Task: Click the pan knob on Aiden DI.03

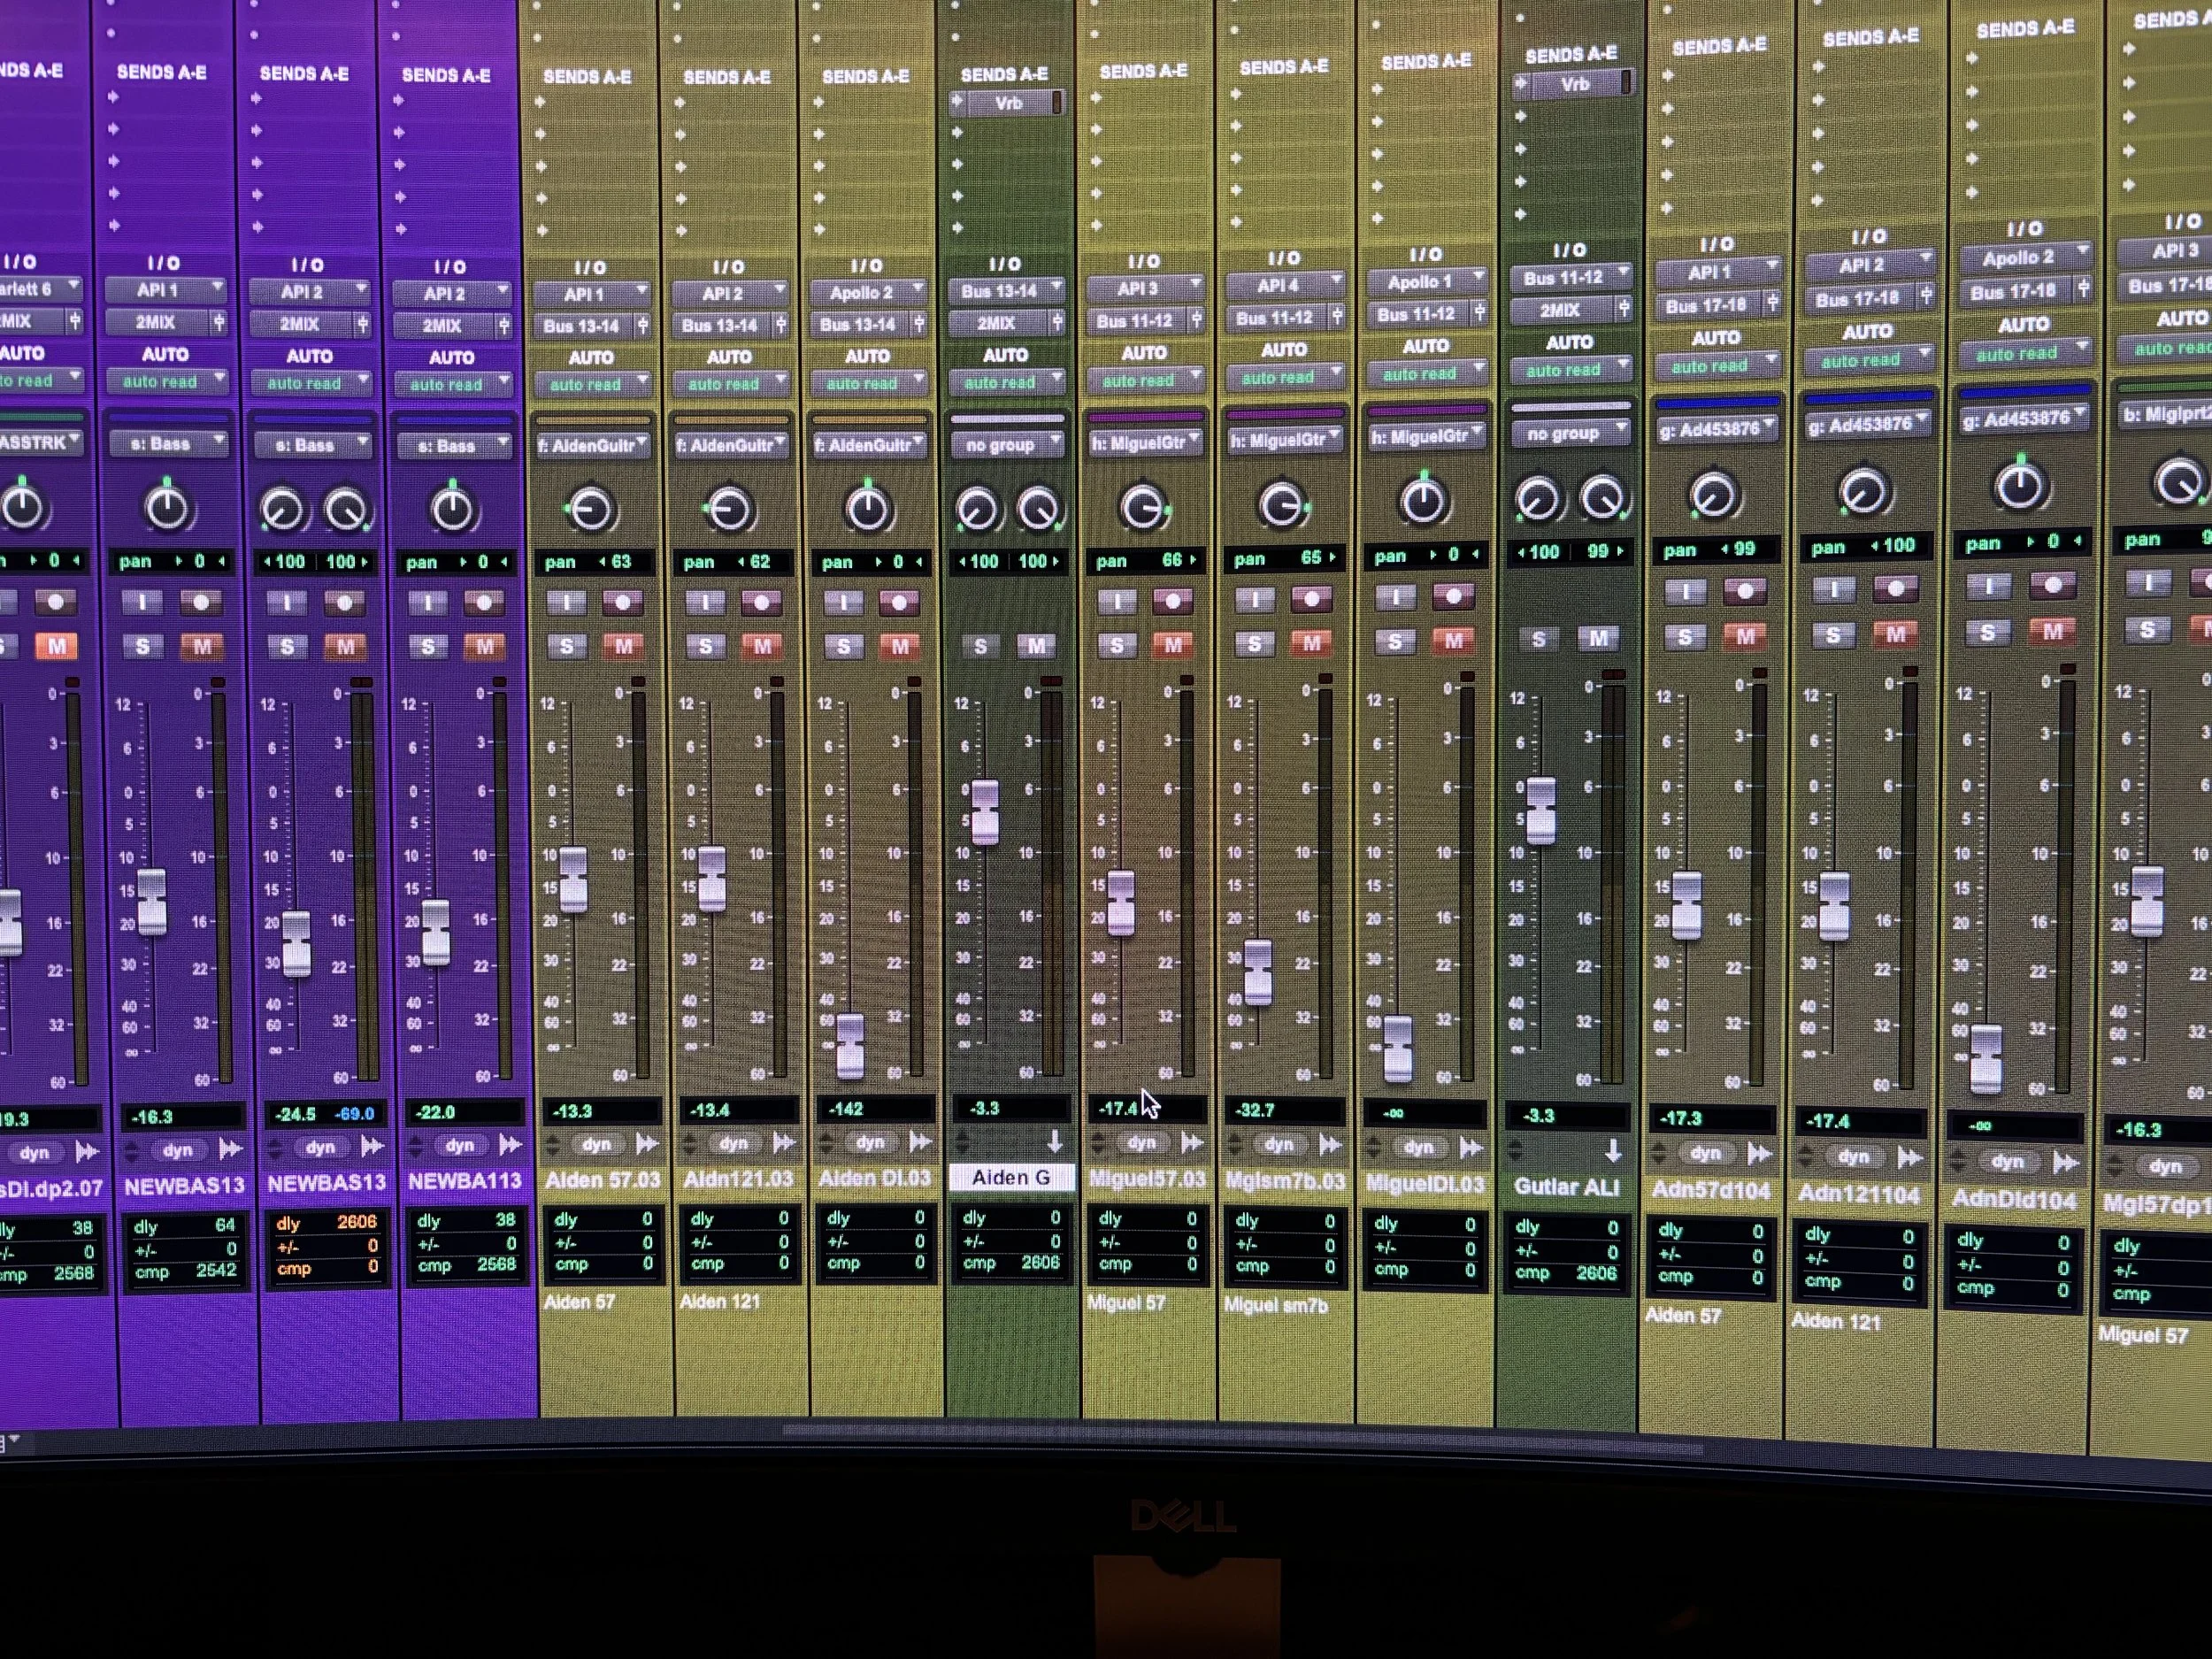Action: (x=867, y=509)
